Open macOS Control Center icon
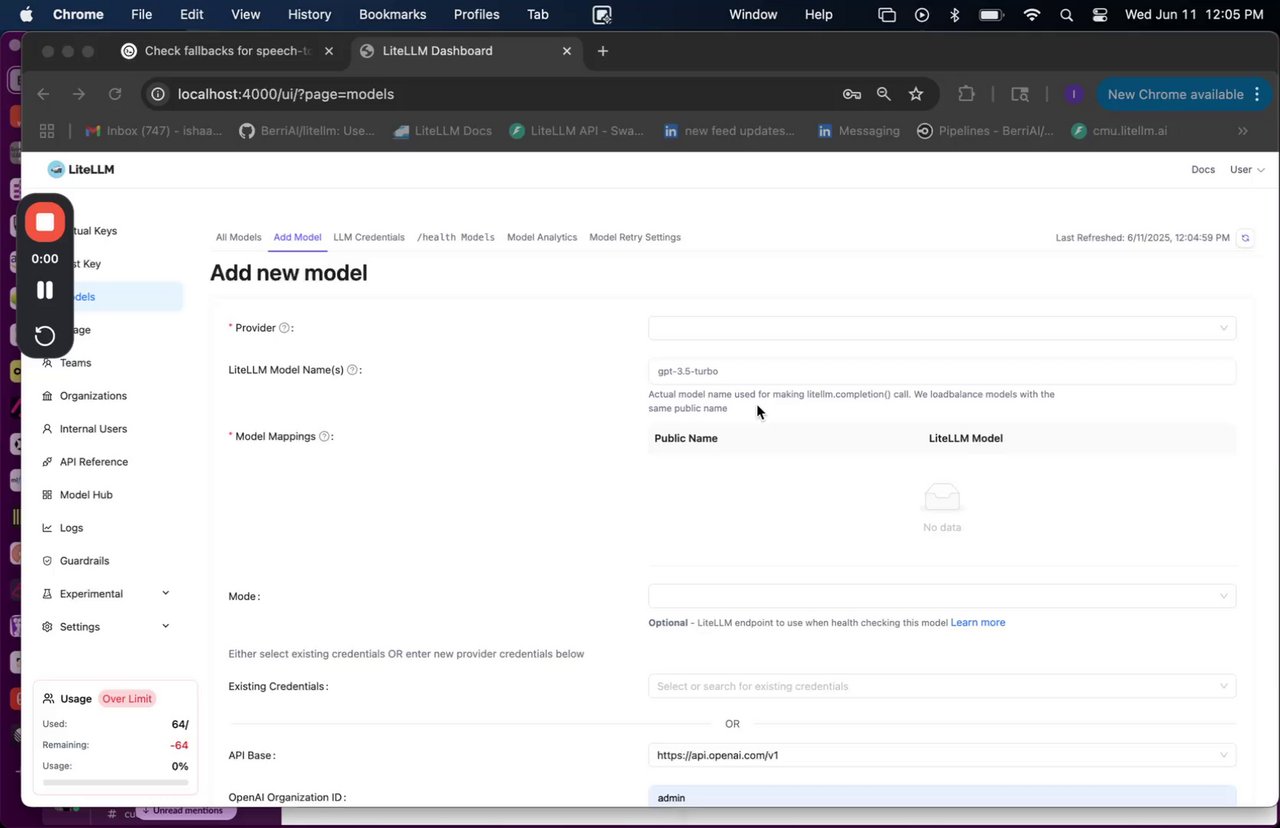 coord(1101,15)
